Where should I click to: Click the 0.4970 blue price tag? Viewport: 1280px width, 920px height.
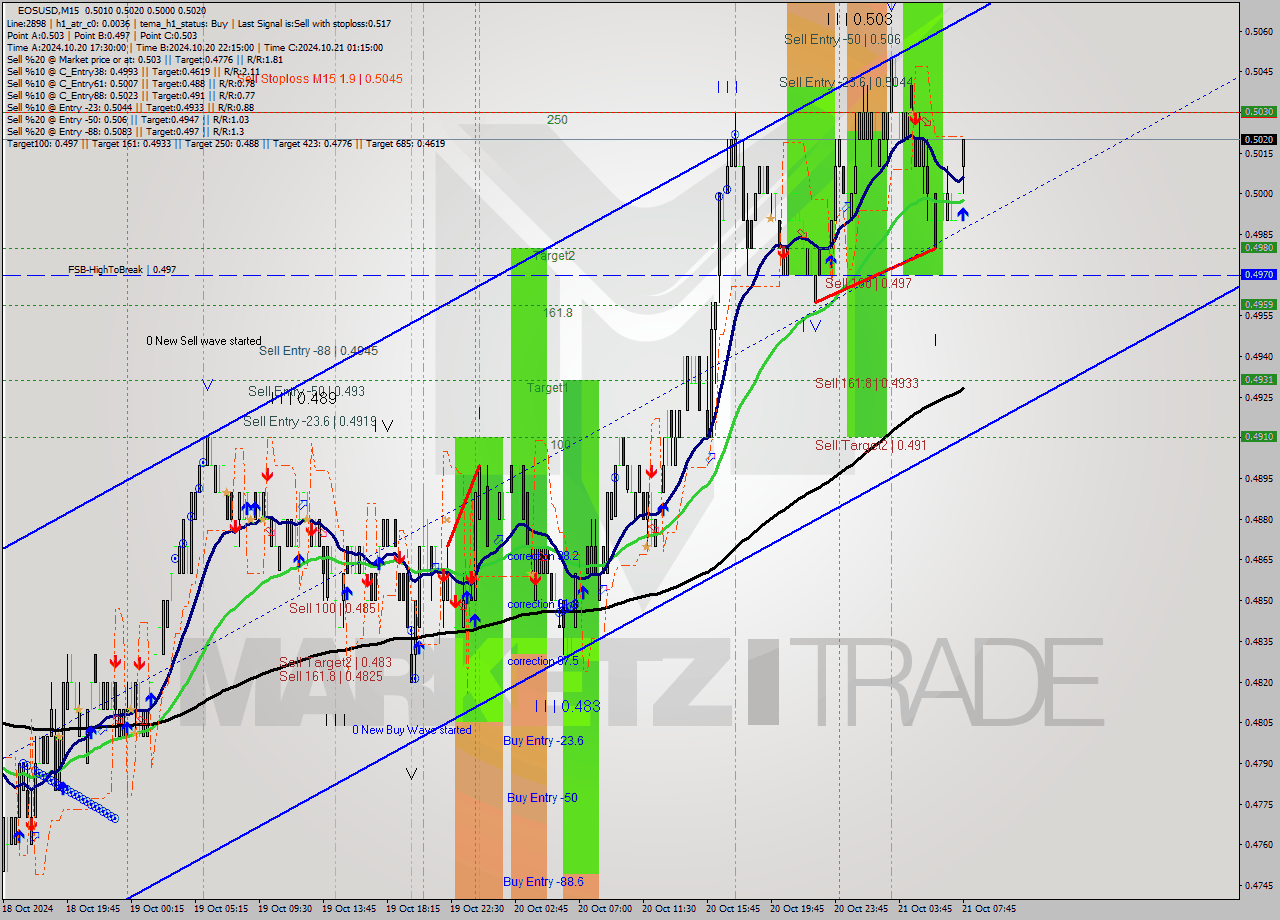tap(1257, 274)
